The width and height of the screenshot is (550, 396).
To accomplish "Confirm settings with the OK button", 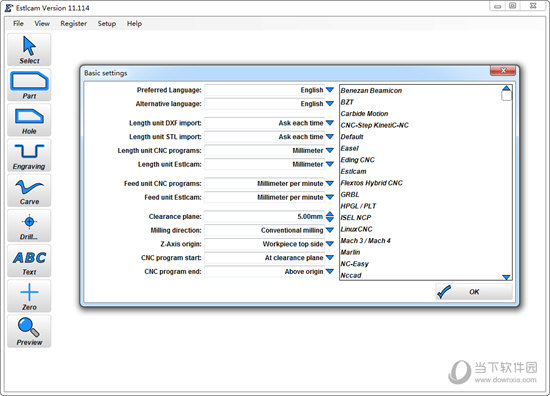I will tap(474, 291).
